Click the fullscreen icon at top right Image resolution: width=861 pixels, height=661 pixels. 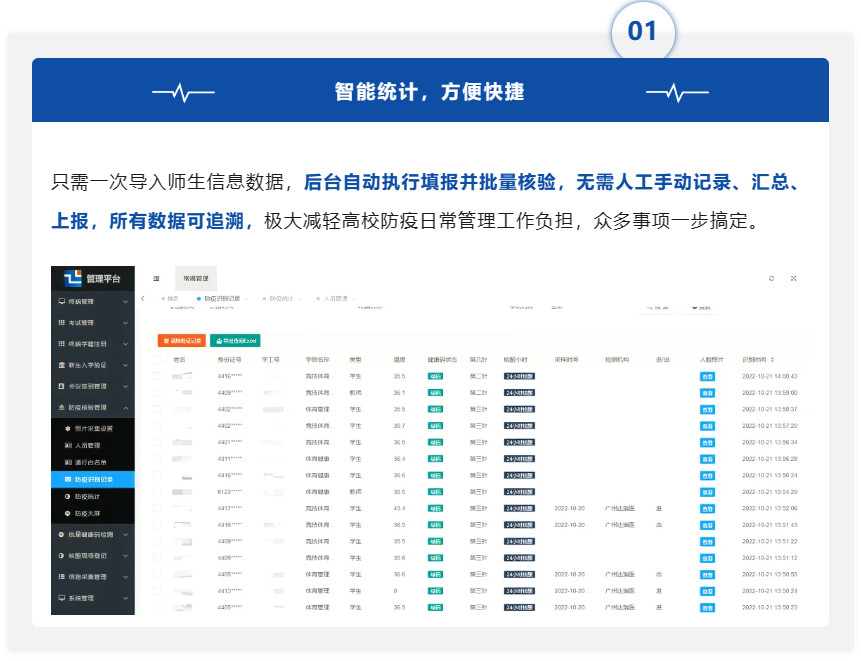(793, 278)
